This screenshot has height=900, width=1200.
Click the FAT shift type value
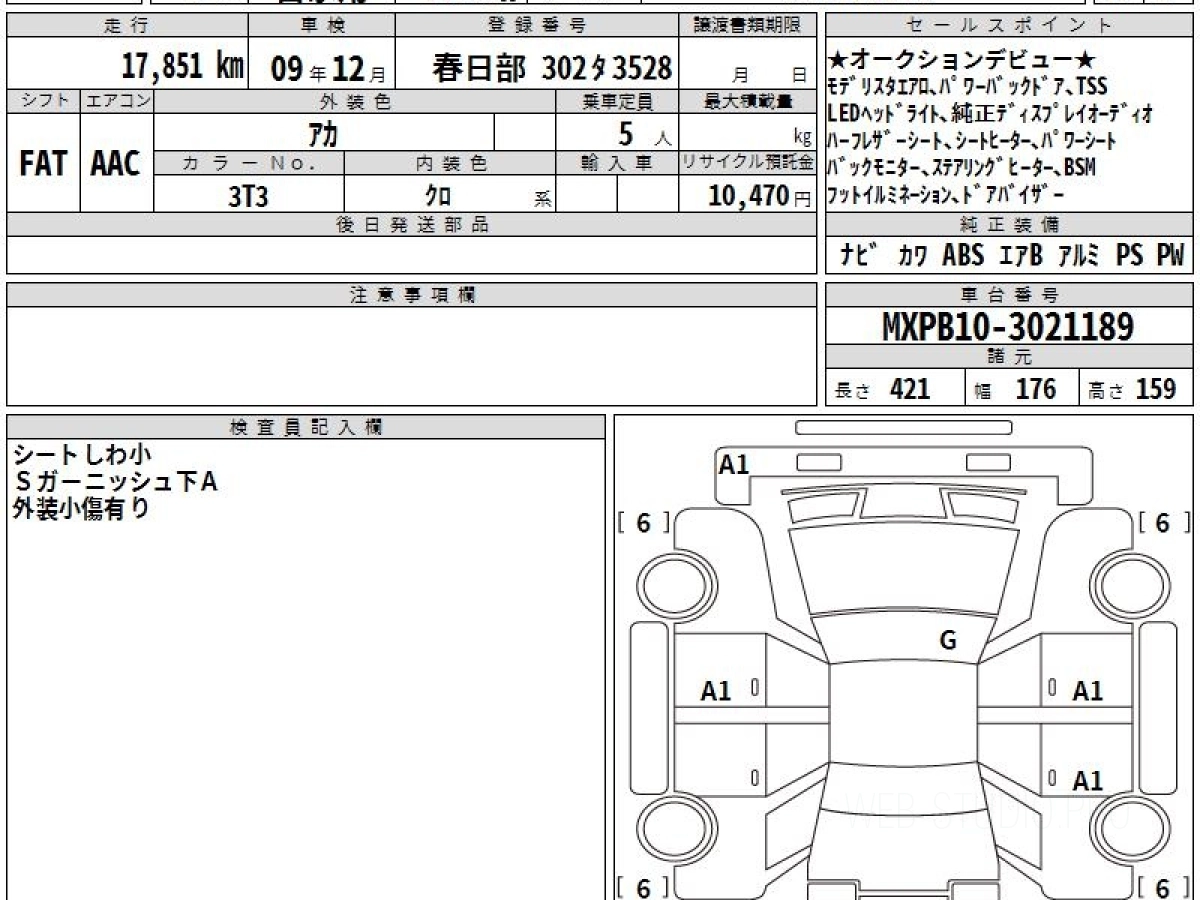[42, 164]
